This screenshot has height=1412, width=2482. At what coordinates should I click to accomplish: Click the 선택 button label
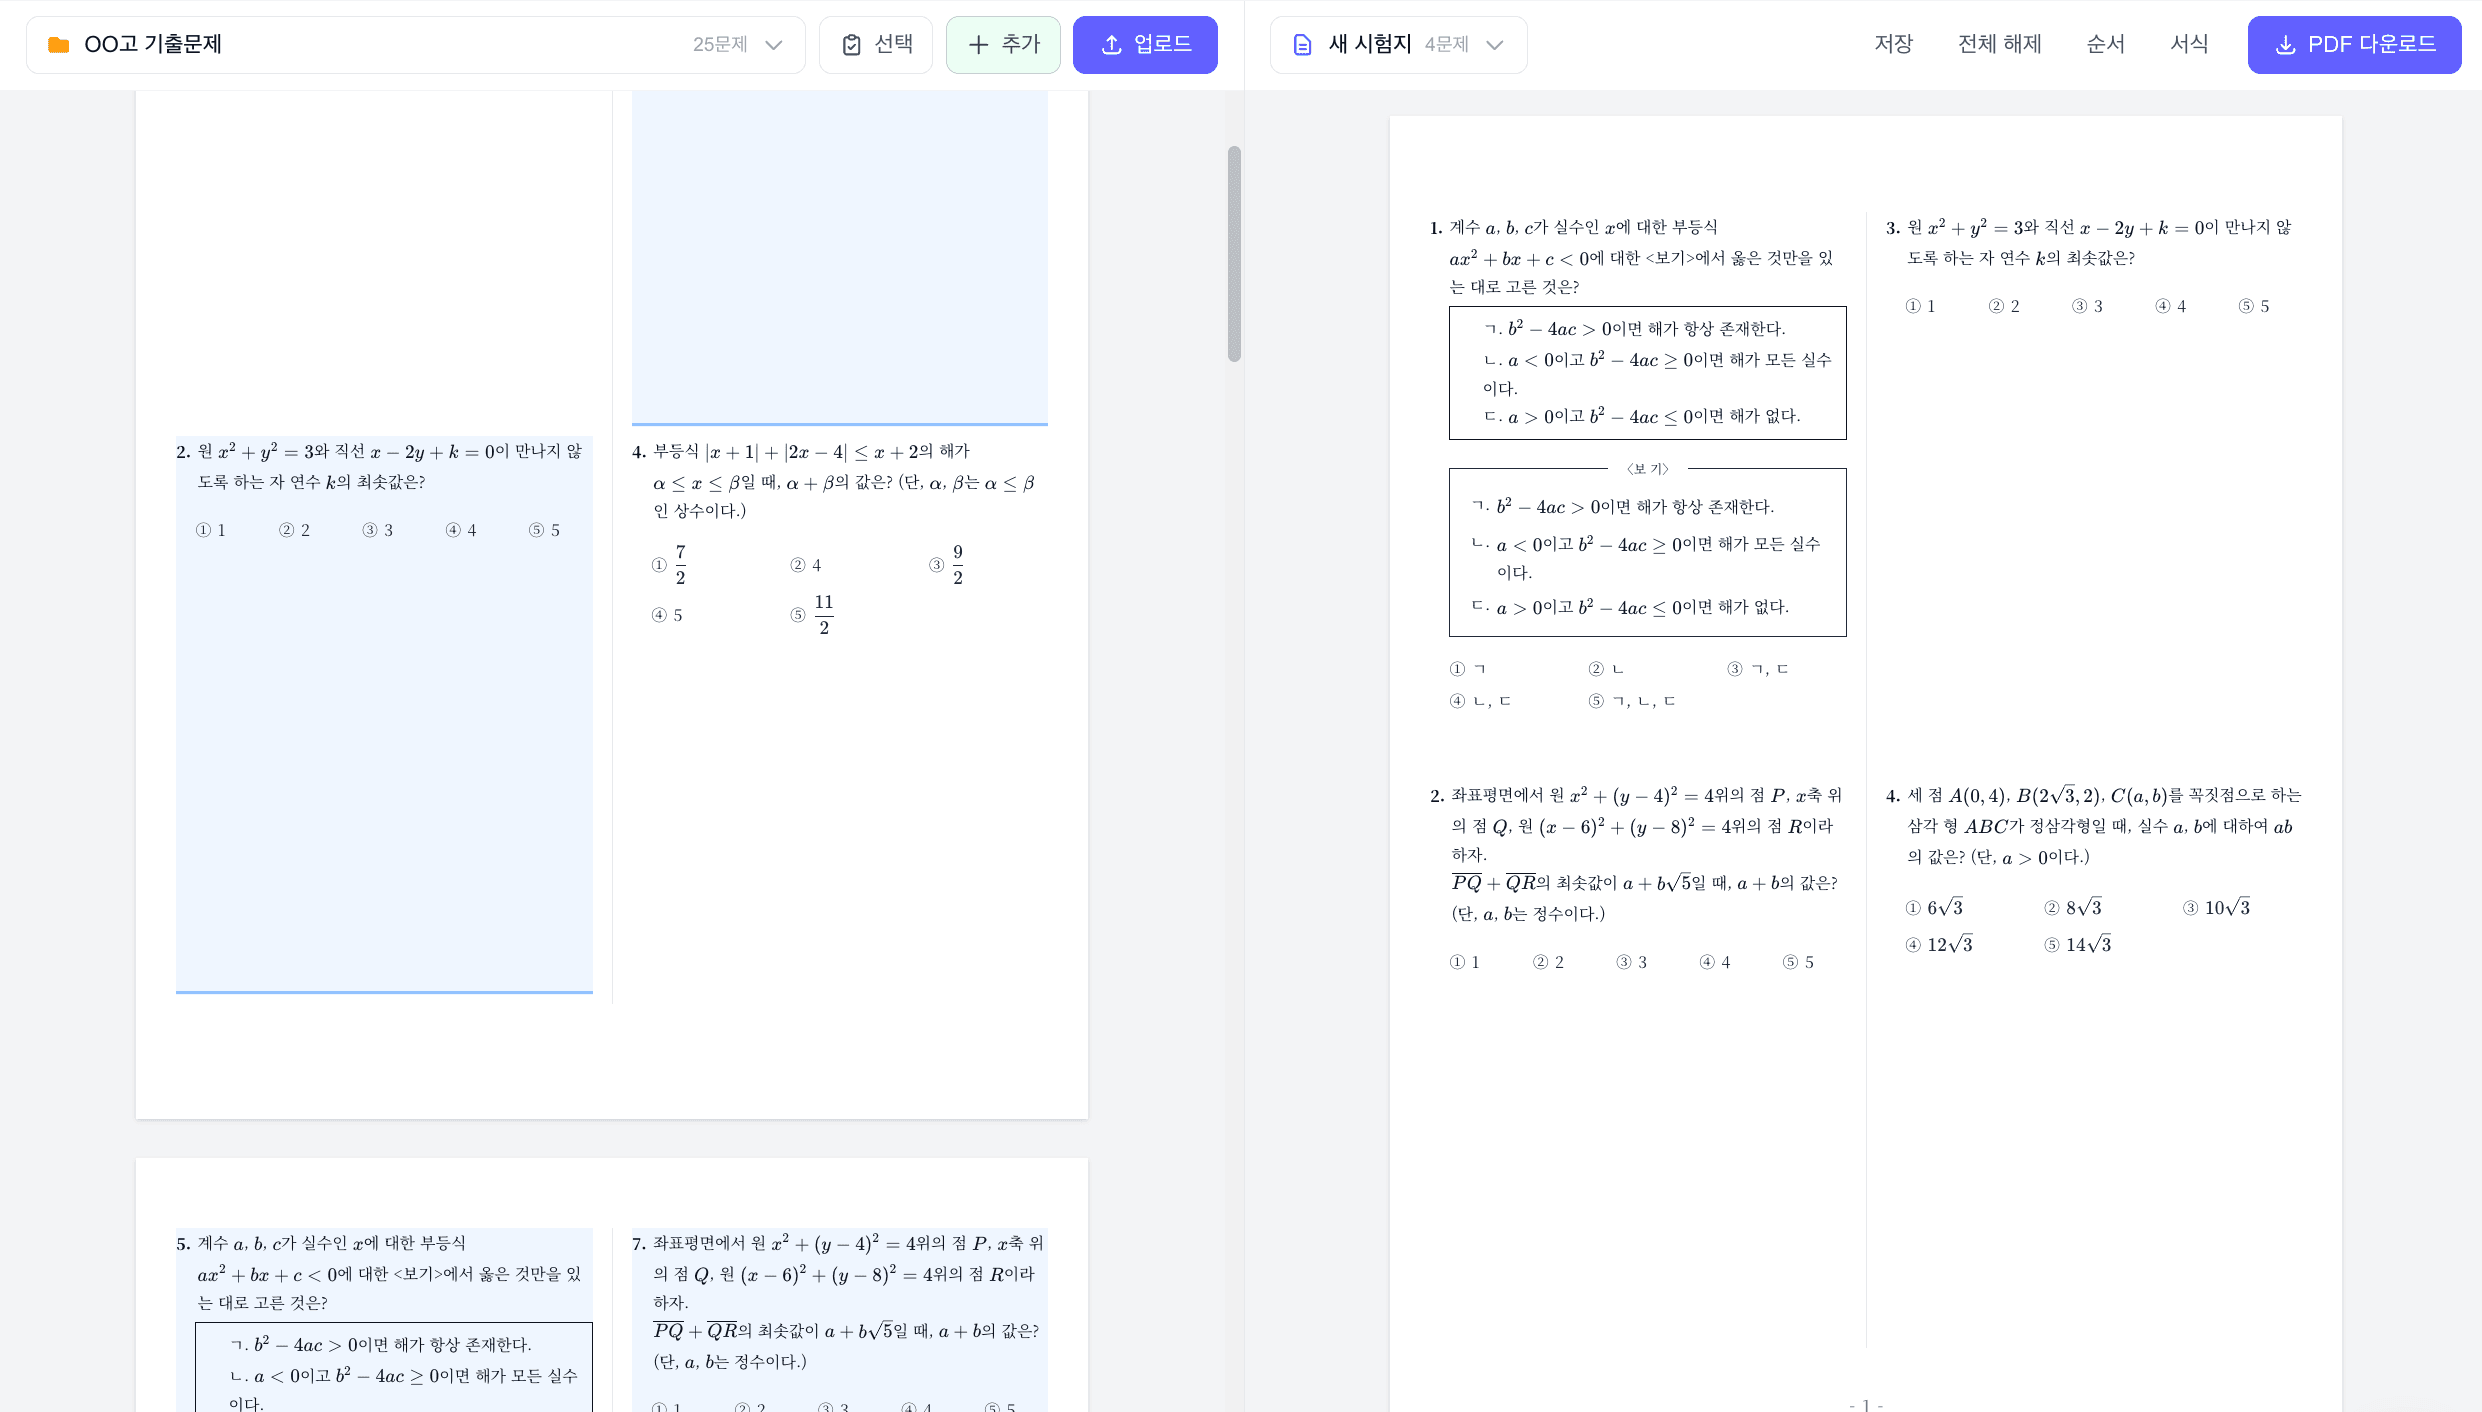[894, 44]
